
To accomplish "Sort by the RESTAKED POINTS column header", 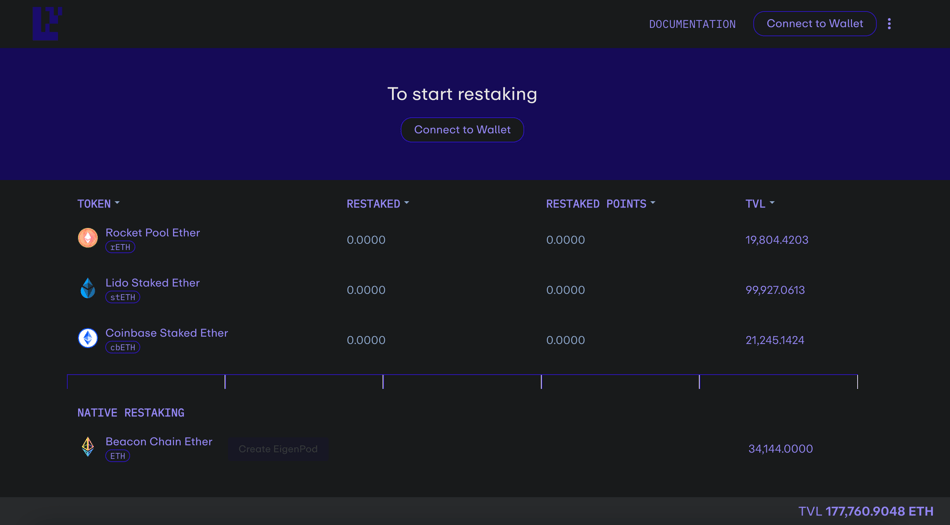I will pos(600,204).
